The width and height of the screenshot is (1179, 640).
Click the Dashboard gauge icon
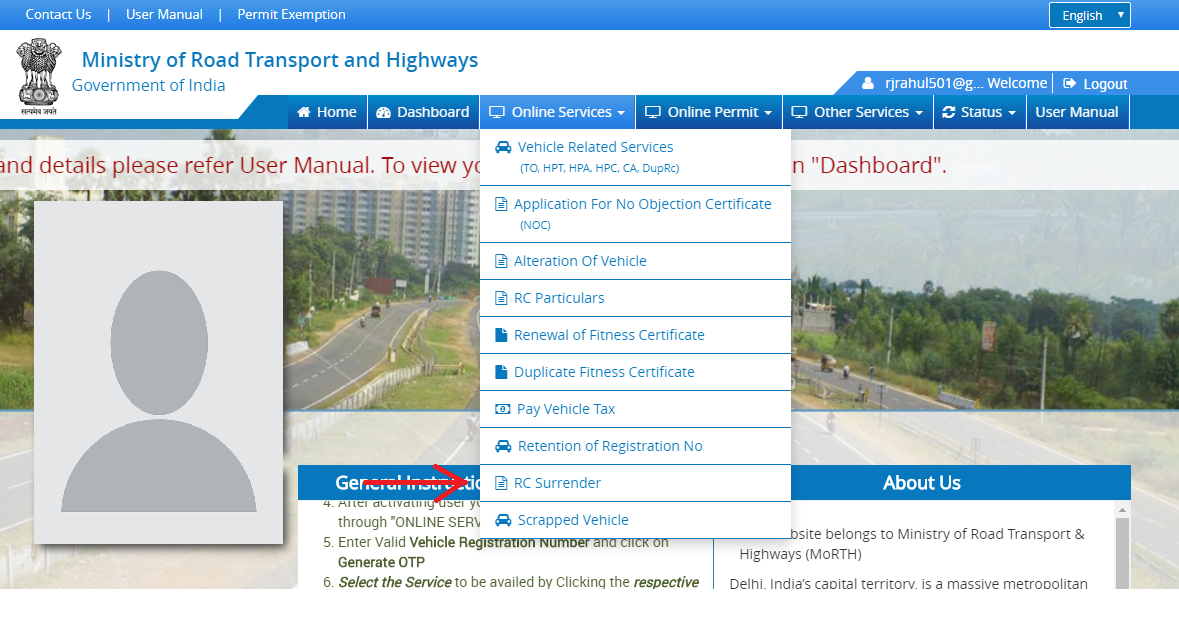(x=383, y=112)
